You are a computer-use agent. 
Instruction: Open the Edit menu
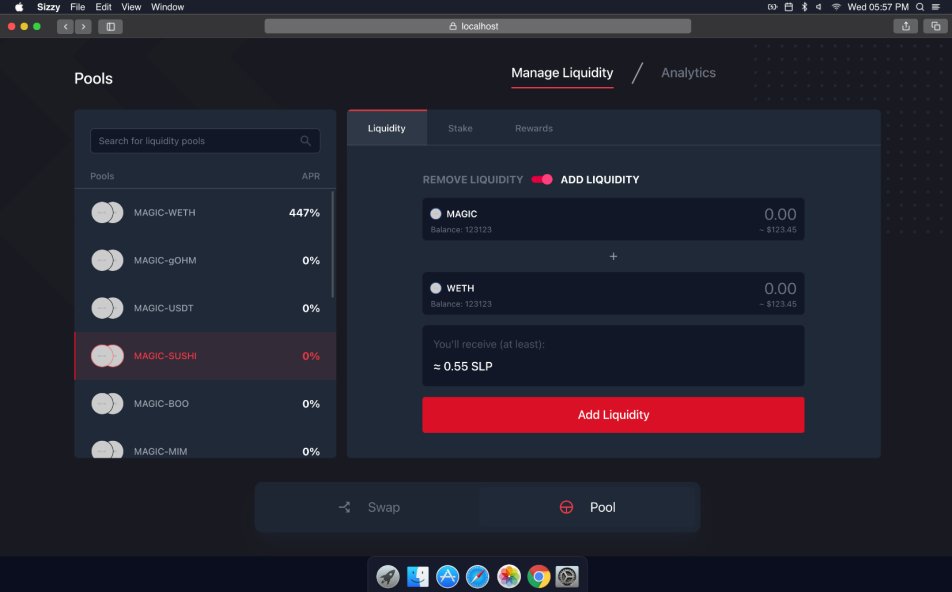(103, 7)
